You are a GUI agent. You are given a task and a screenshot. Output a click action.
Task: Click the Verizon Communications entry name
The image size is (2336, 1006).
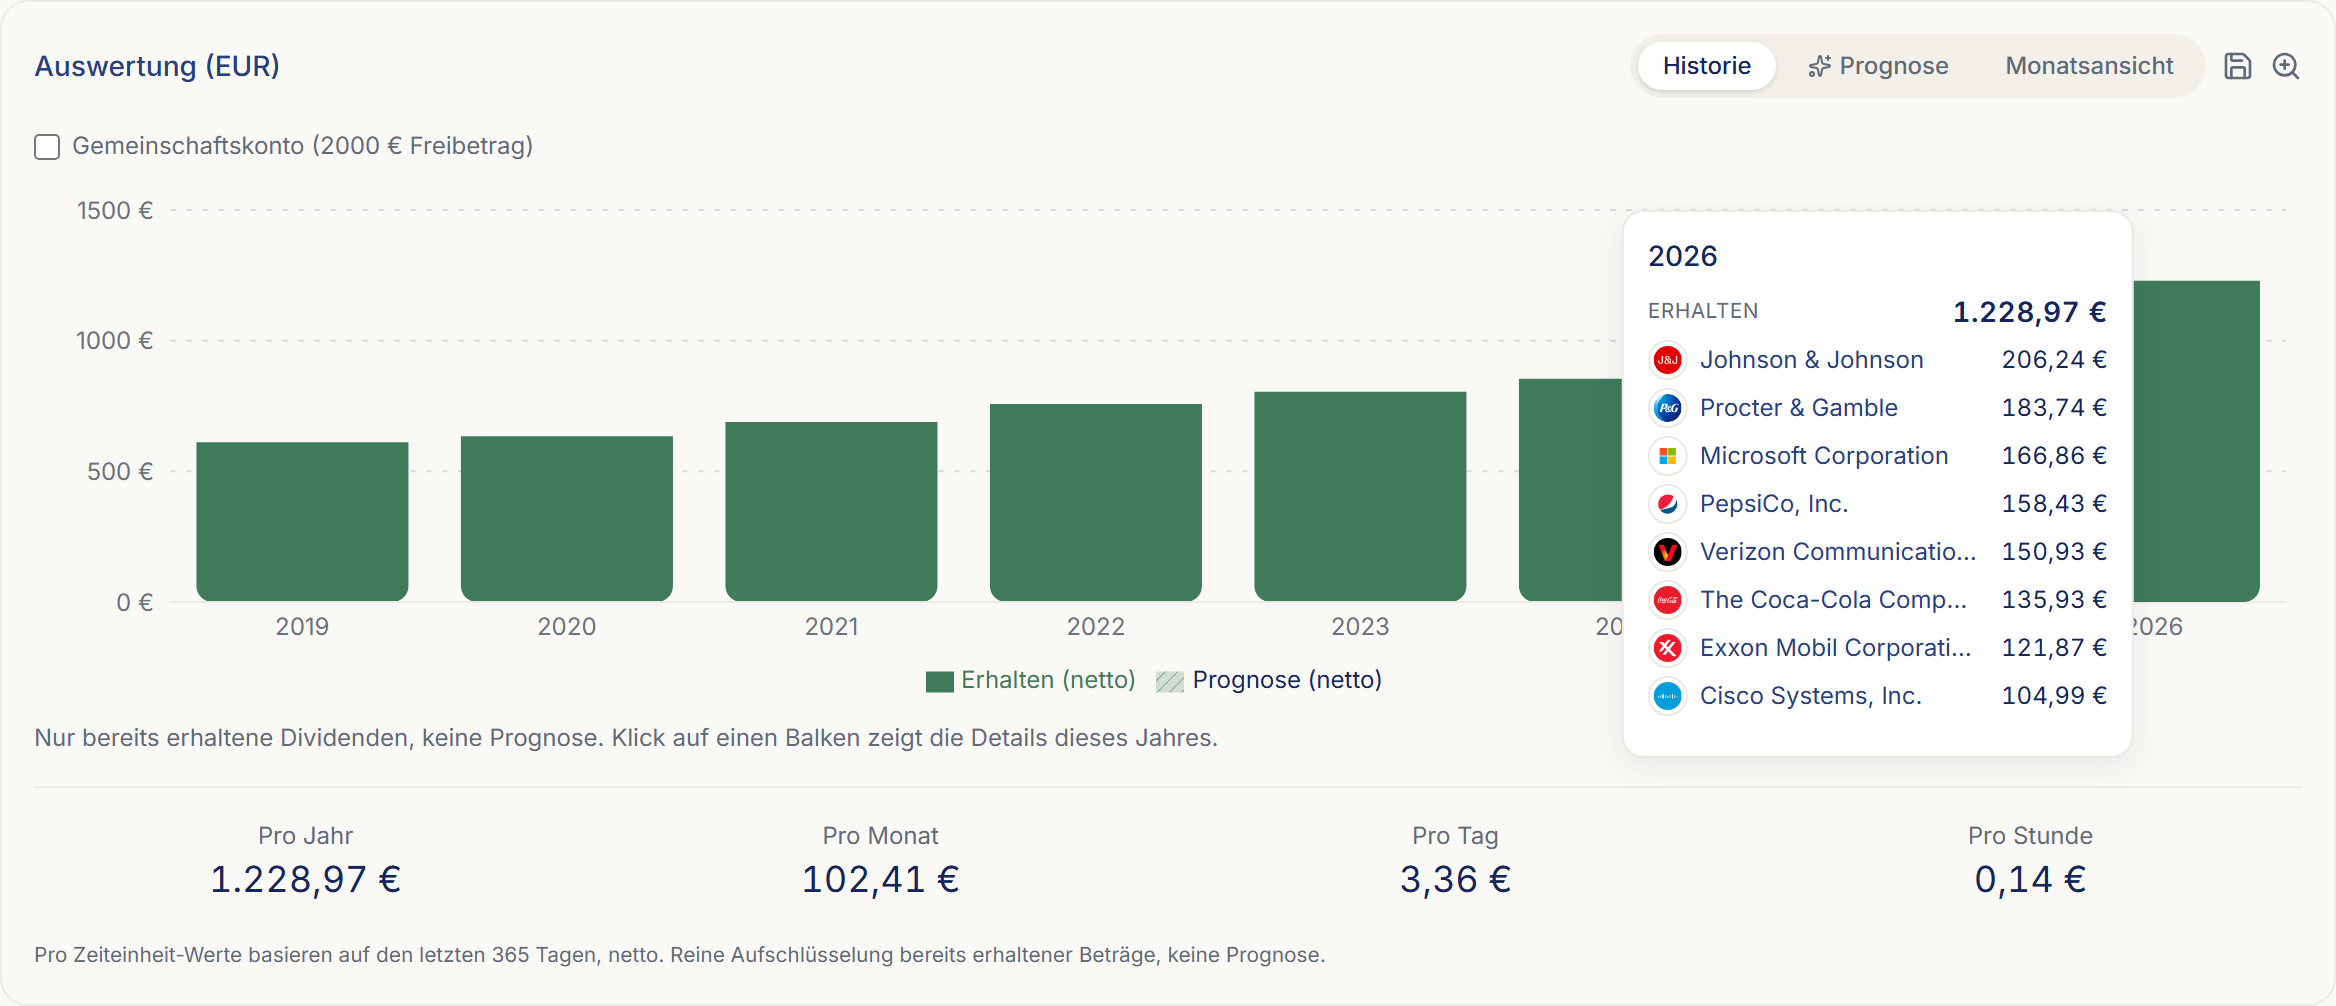pyautogui.click(x=1838, y=552)
